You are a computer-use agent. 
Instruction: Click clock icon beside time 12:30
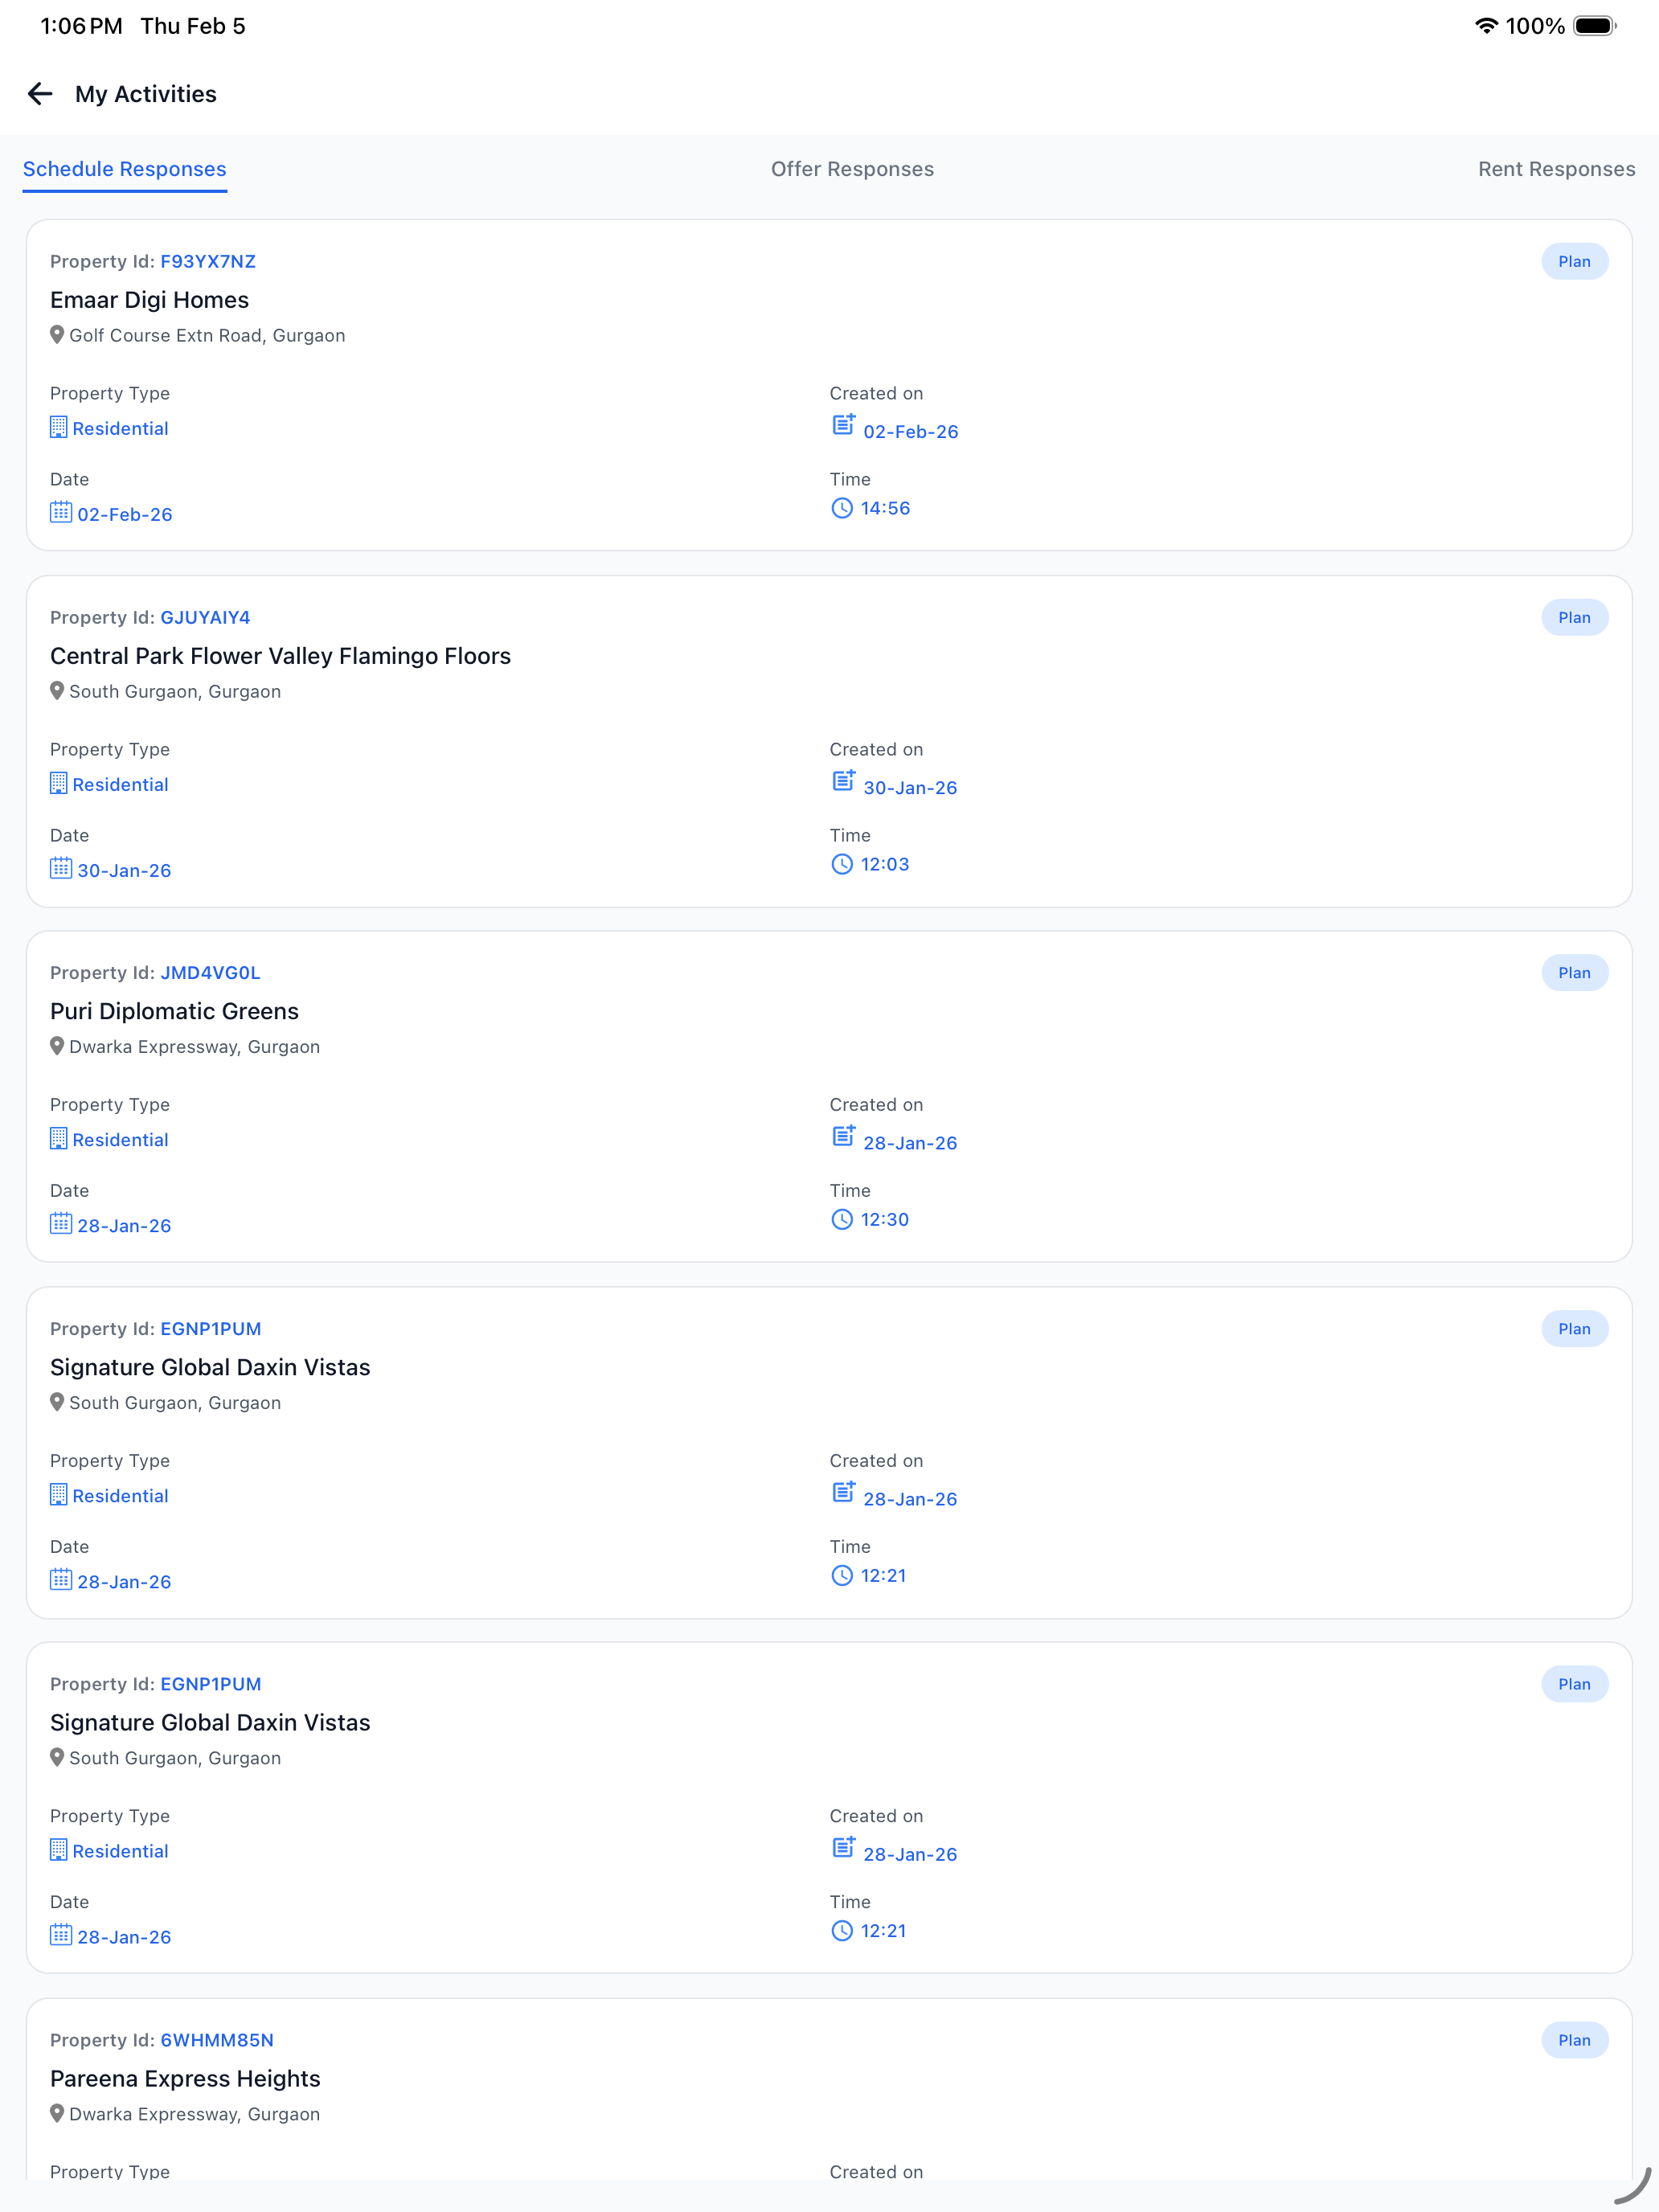coord(842,1219)
